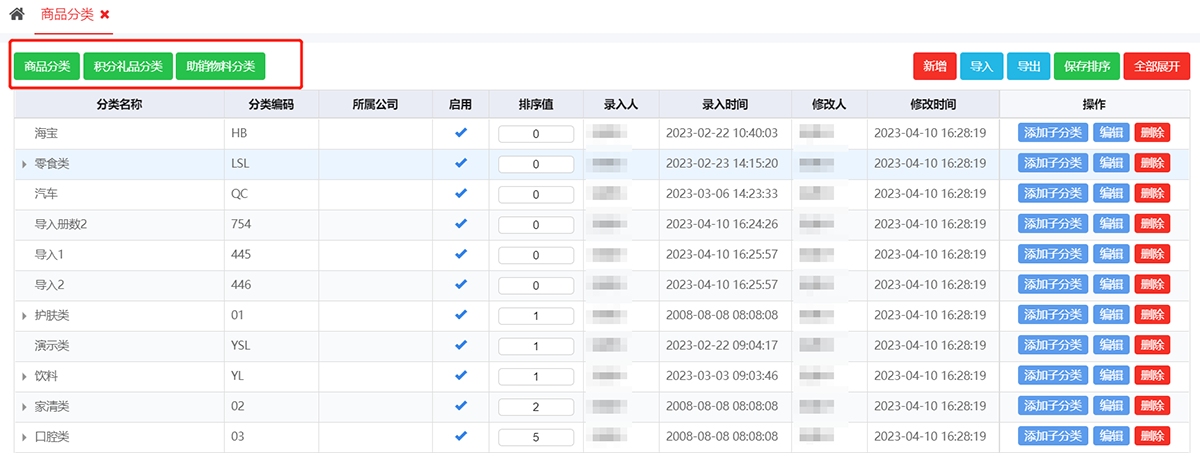
Task: Expand the 饮料 category row
Action: coord(24,377)
